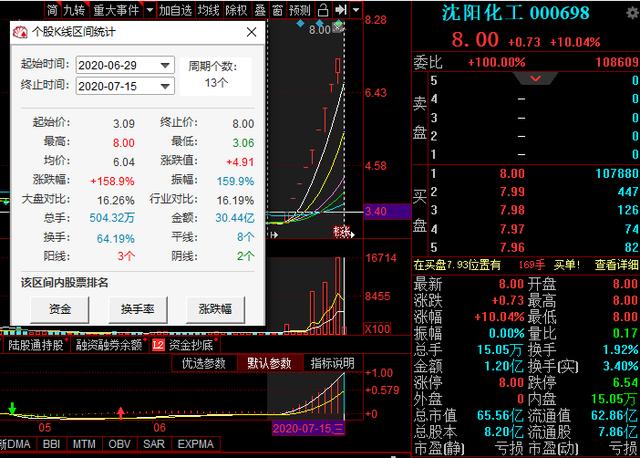The image size is (640, 458).
Task: Click buy level 1 price 8.00
Action: click(512, 173)
